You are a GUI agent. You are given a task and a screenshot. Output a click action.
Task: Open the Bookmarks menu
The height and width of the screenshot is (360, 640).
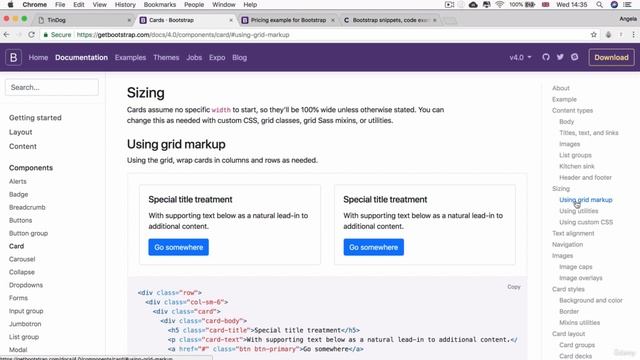coord(160,4)
